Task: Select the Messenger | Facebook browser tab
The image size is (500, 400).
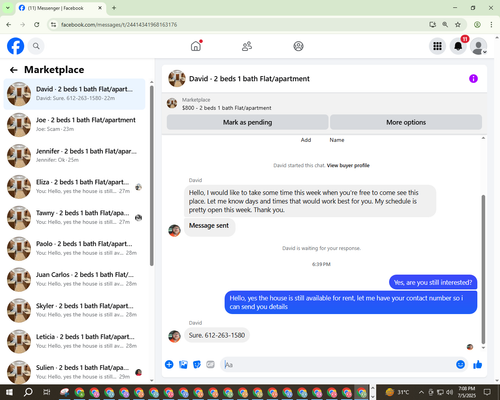Action: (x=60, y=8)
